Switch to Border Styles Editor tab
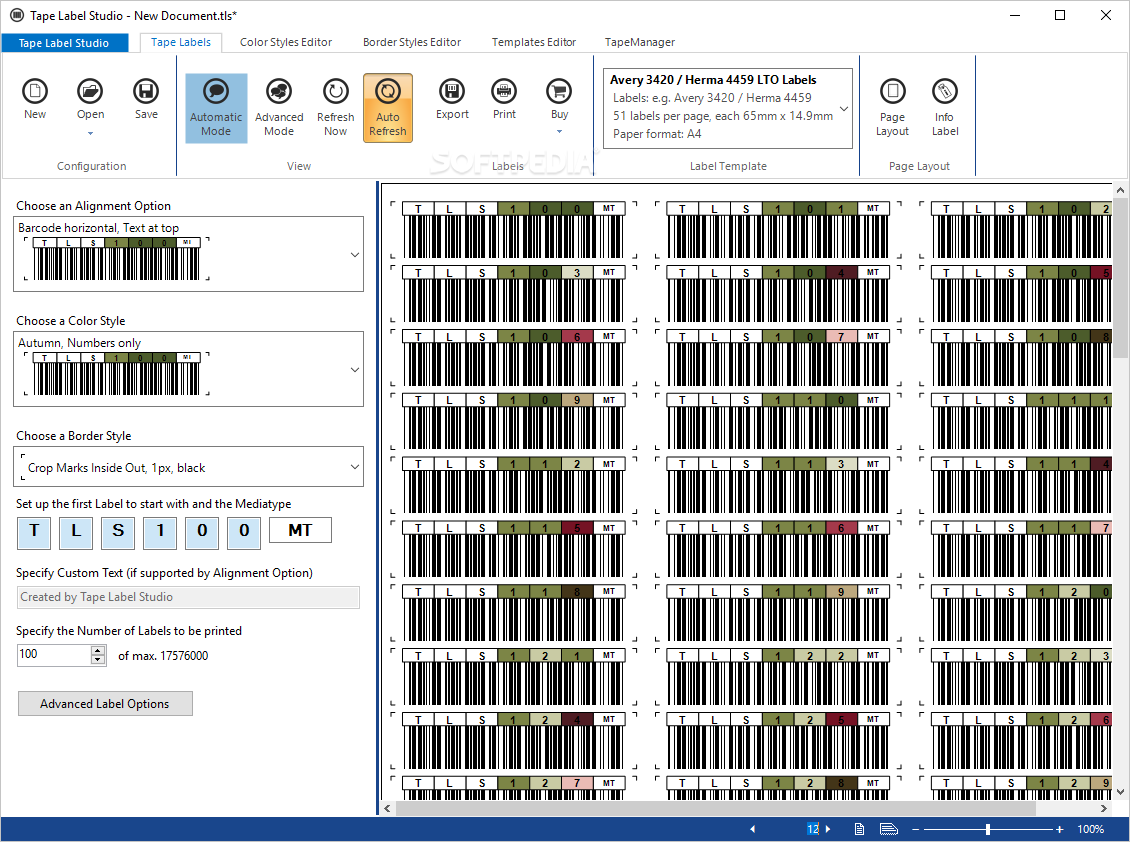This screenshot has height=842, width=1130. (412, 43)
